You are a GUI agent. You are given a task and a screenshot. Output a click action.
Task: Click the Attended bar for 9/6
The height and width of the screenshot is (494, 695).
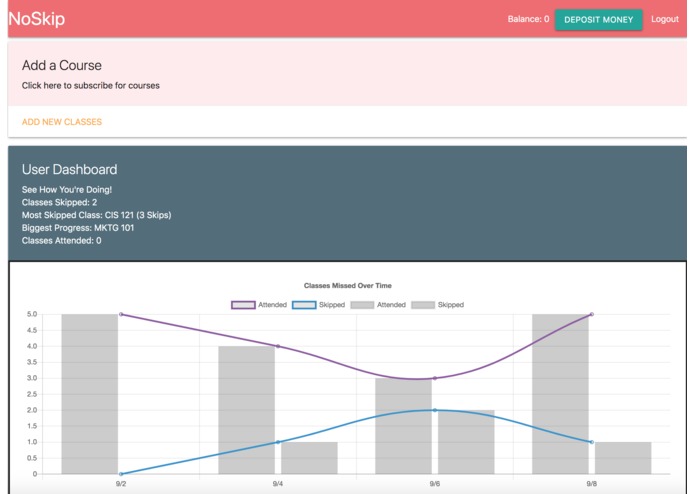[x=403, y=426]
